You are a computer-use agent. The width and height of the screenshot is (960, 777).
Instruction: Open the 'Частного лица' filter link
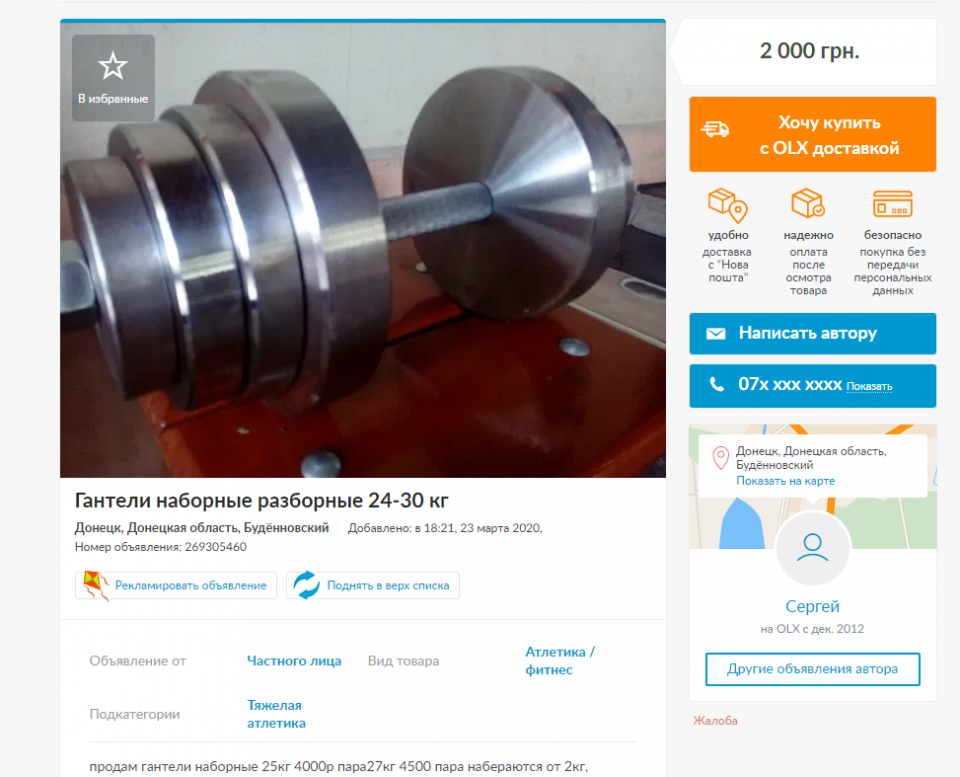pos(294,661)
